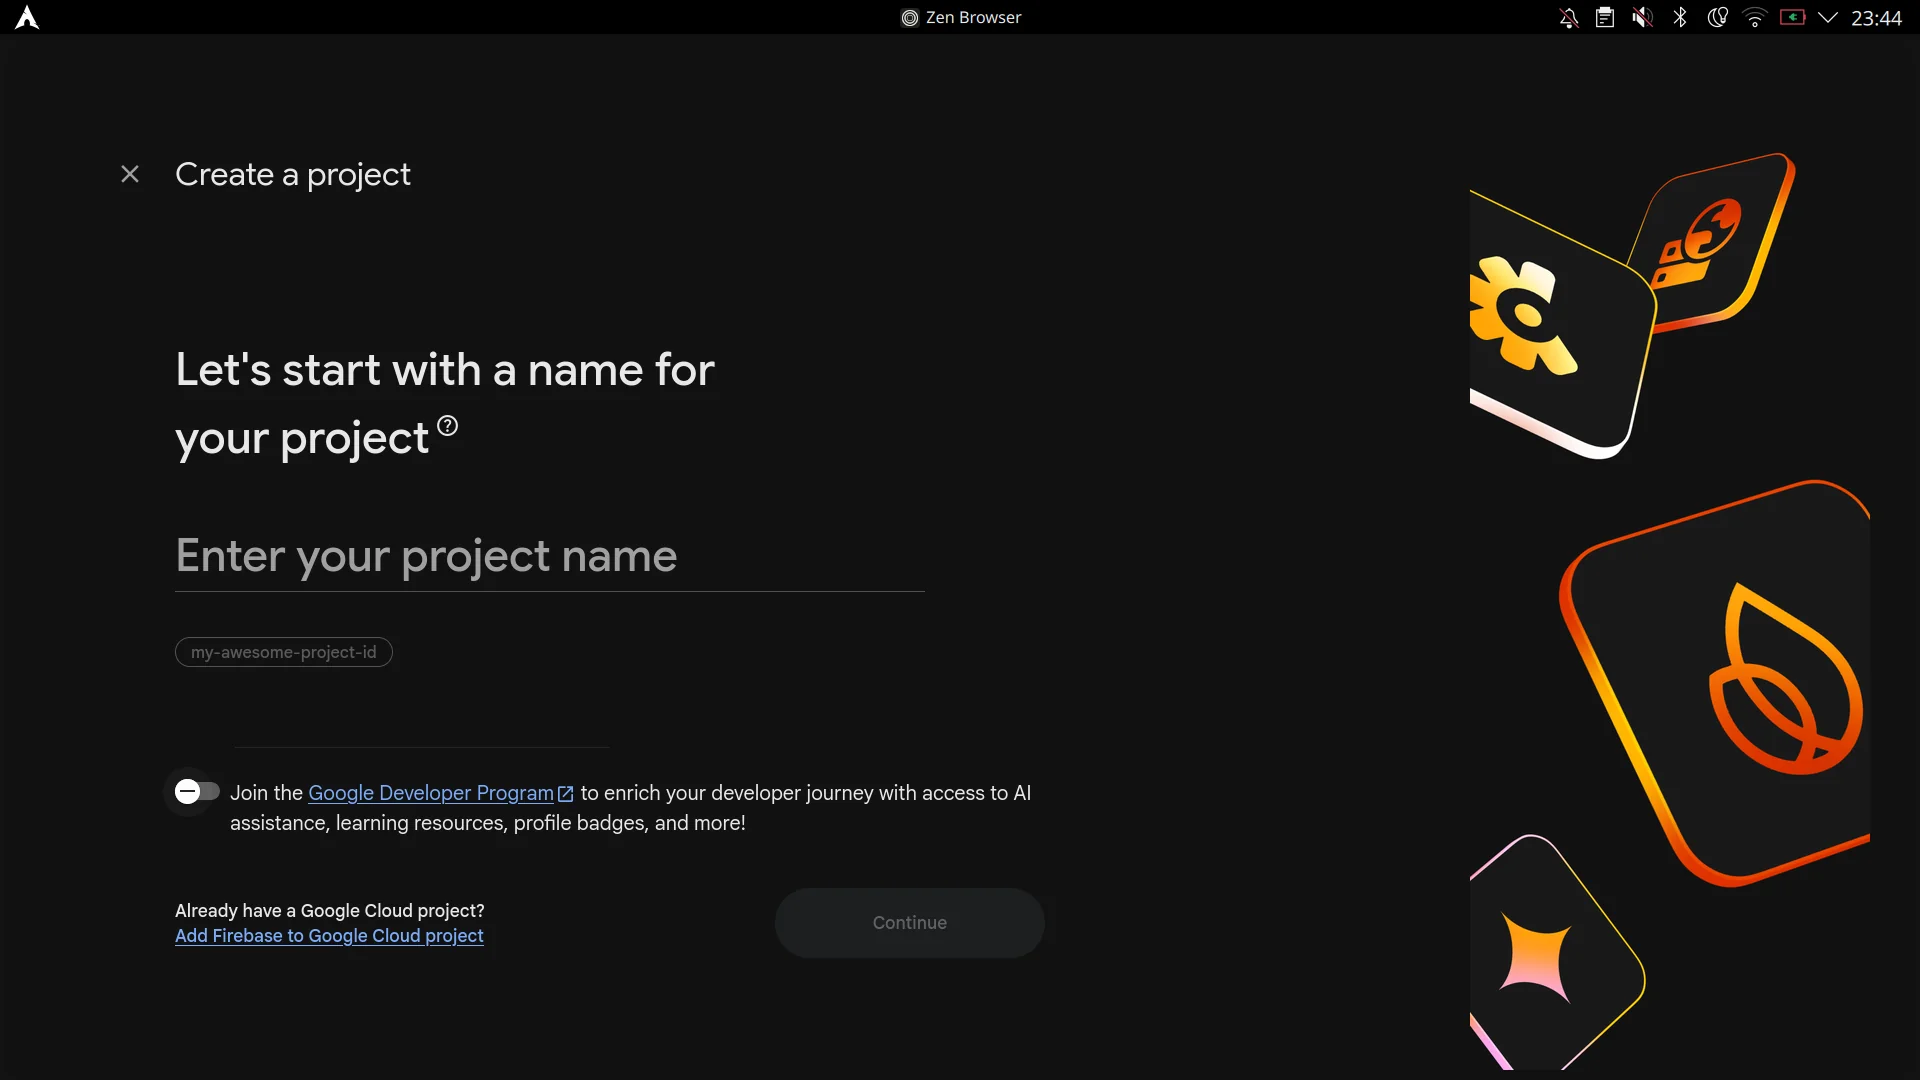Click the Create a project title text

293,175
